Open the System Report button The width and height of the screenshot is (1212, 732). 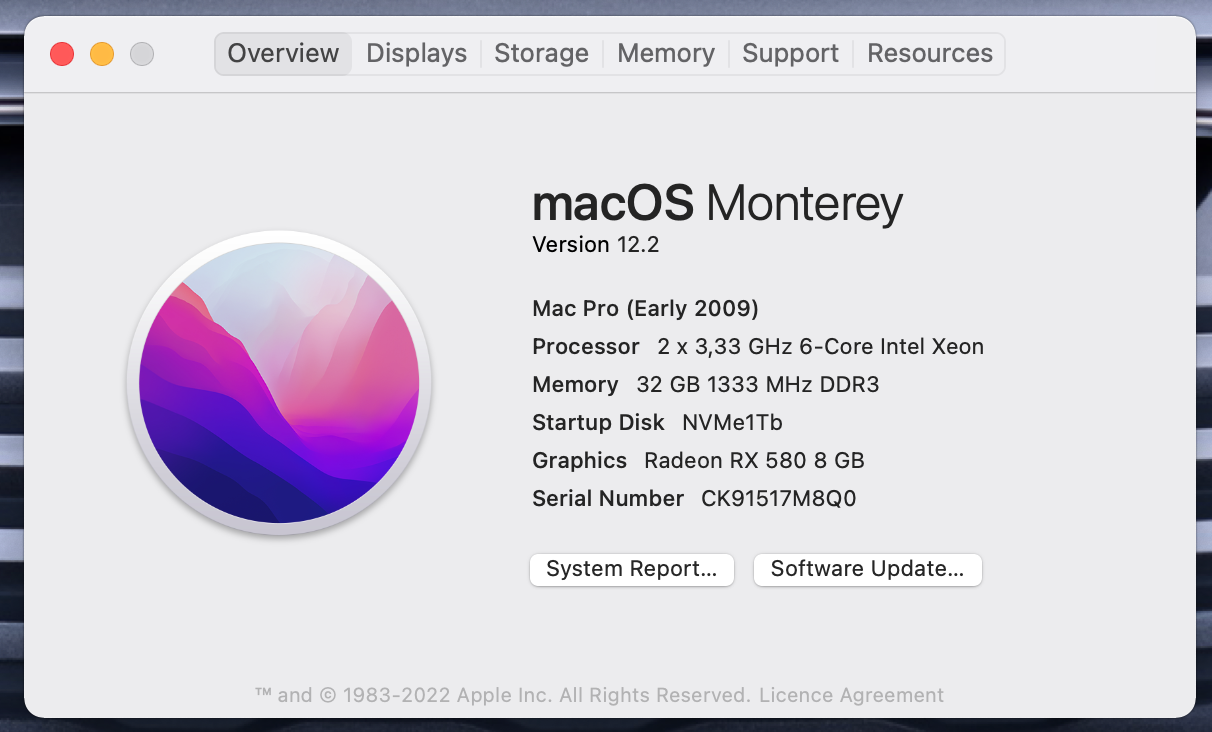pos(632,569)
